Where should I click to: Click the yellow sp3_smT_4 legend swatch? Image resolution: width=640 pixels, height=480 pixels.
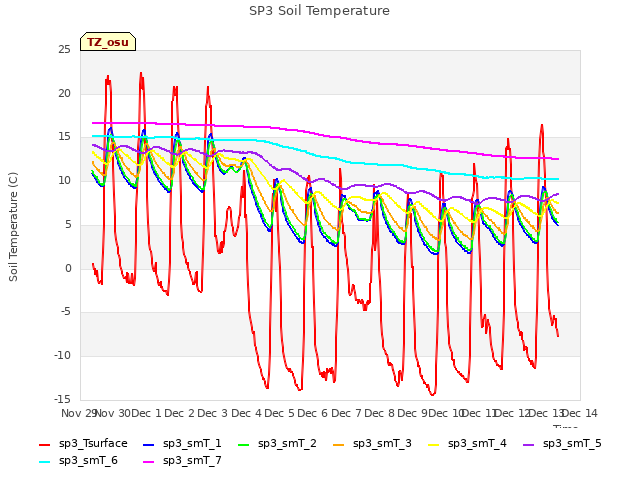(x=433, y=444)
